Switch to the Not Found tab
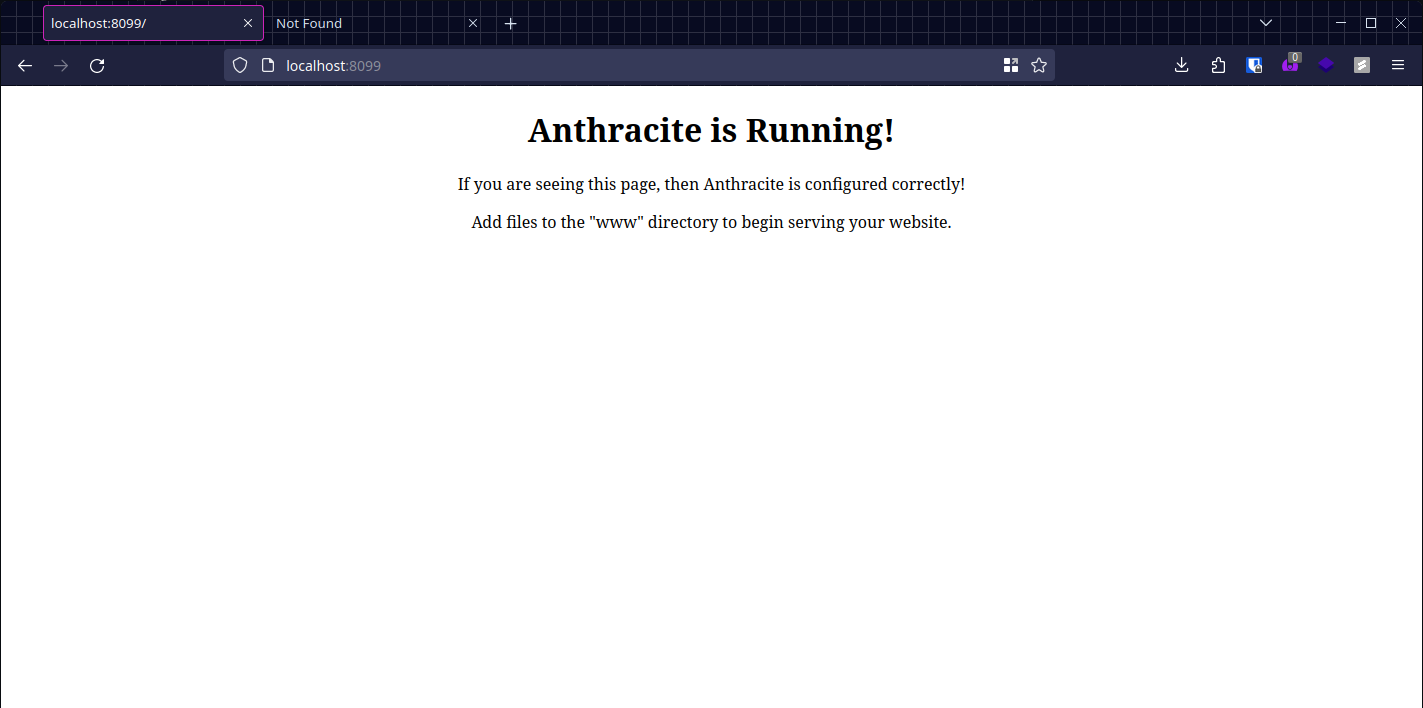1423x708 pixels. (x=360, y=23)
